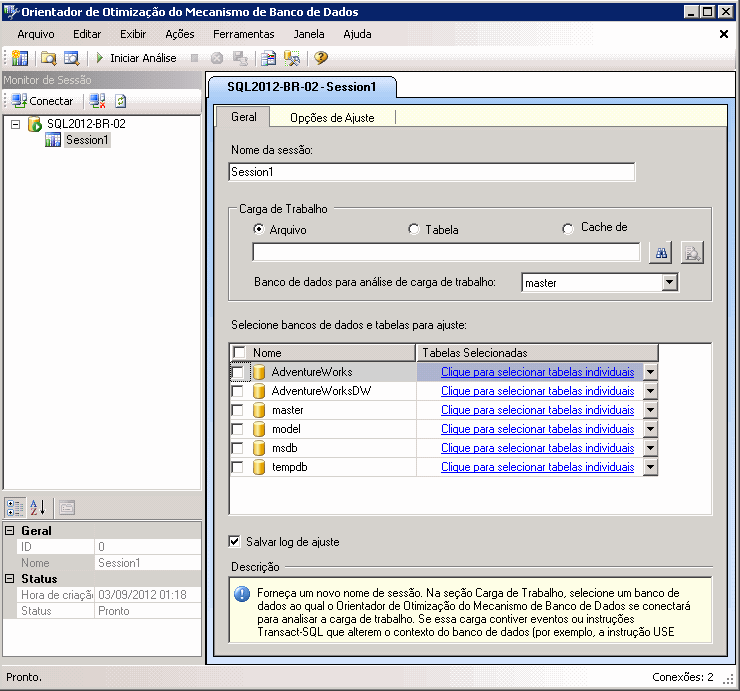The width and height of the screenshot is (740, 691).
Task: Click the disconnect server icon with red X
Action: 97,101
